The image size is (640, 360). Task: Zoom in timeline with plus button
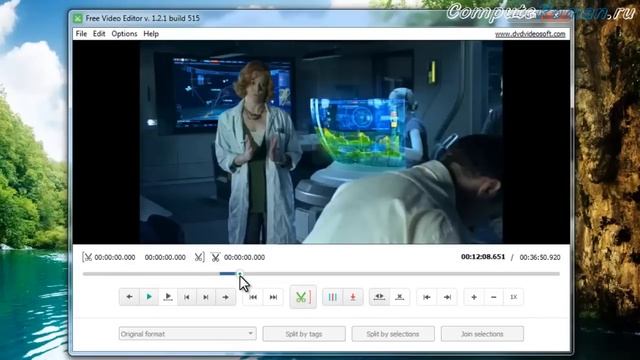474,297
